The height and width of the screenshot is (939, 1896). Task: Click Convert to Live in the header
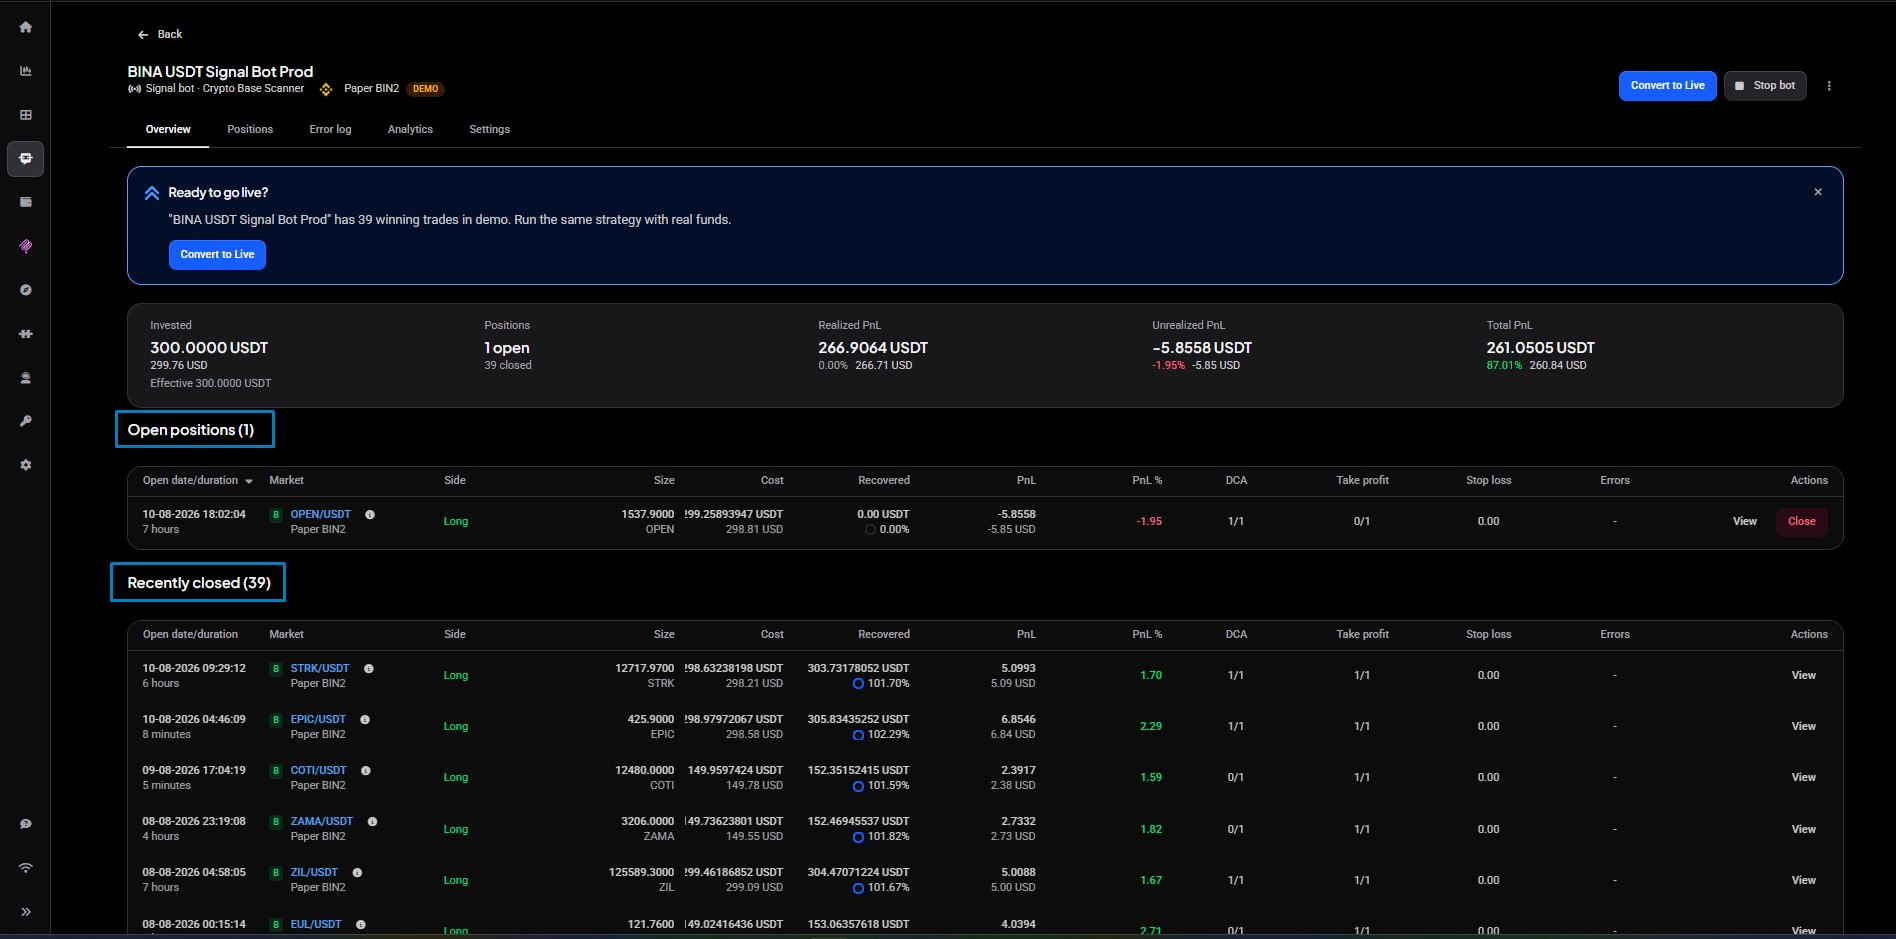tap(1667, 86)
